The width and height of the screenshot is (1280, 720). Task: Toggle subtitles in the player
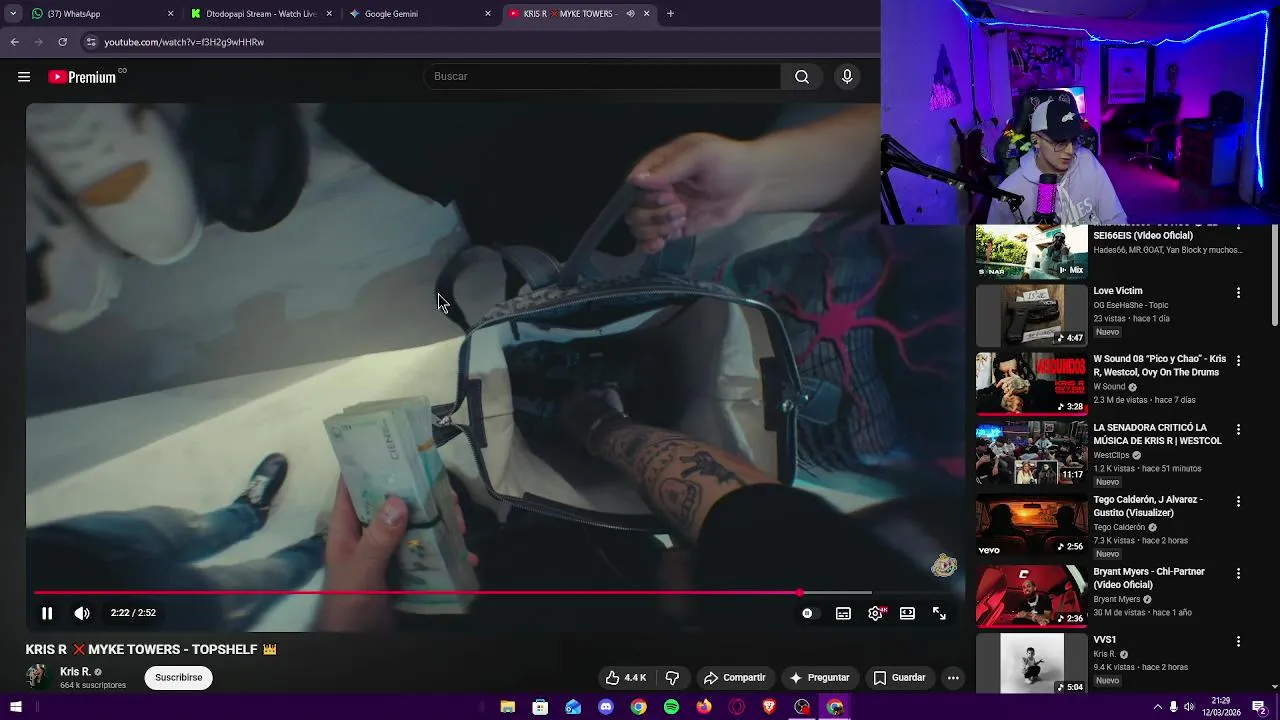843,613
